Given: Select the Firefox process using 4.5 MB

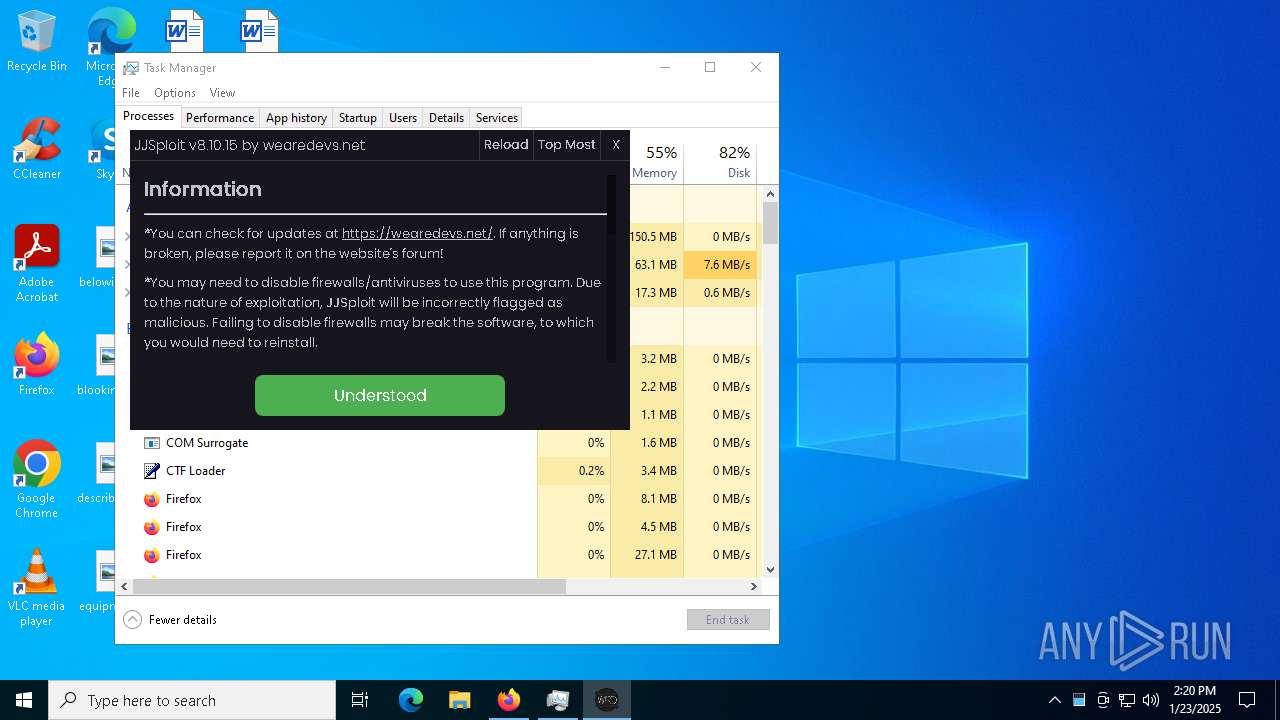Looking at the screenshot, I should 439,527.
